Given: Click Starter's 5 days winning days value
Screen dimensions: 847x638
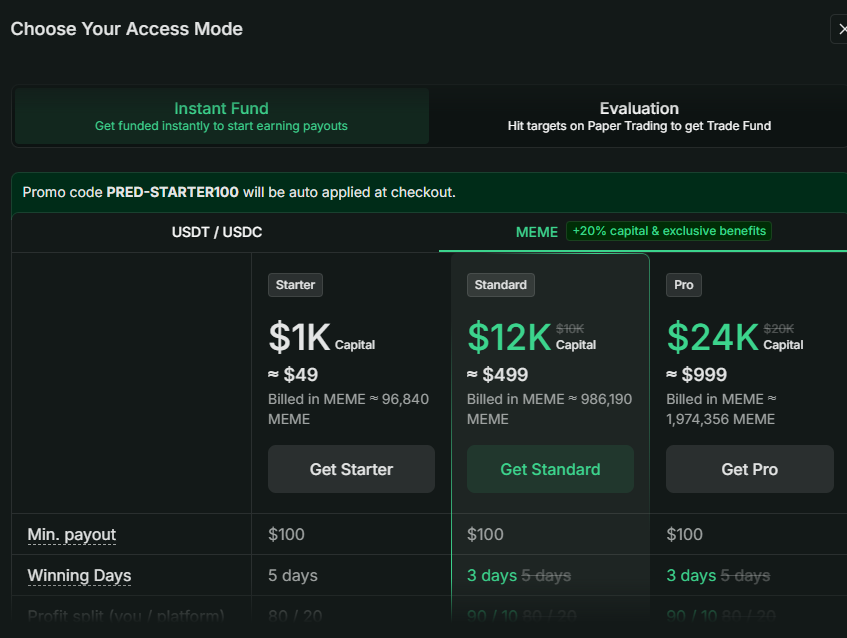Looking at the screenshot, I should [x=293, y=575].
